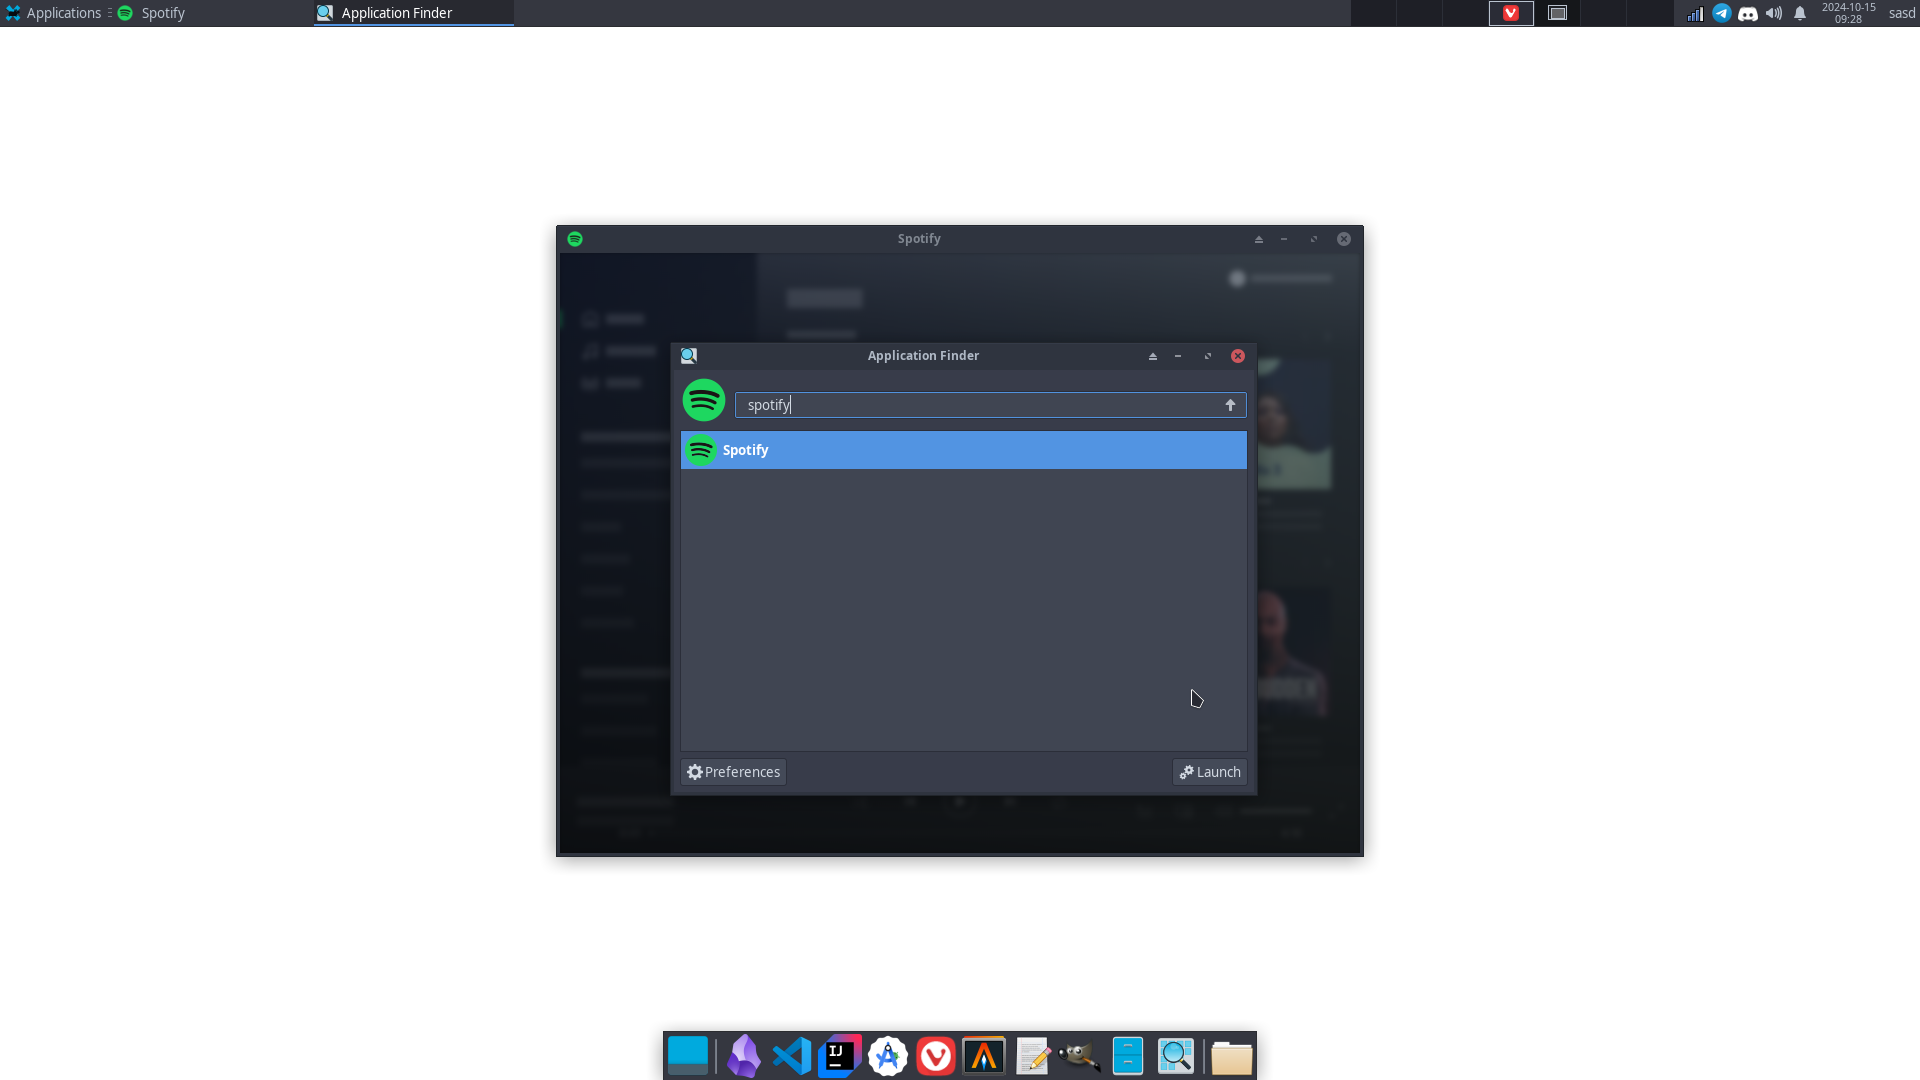Select the Spotify result row
The image size is (1920, 1080).
tap(964, 450)
